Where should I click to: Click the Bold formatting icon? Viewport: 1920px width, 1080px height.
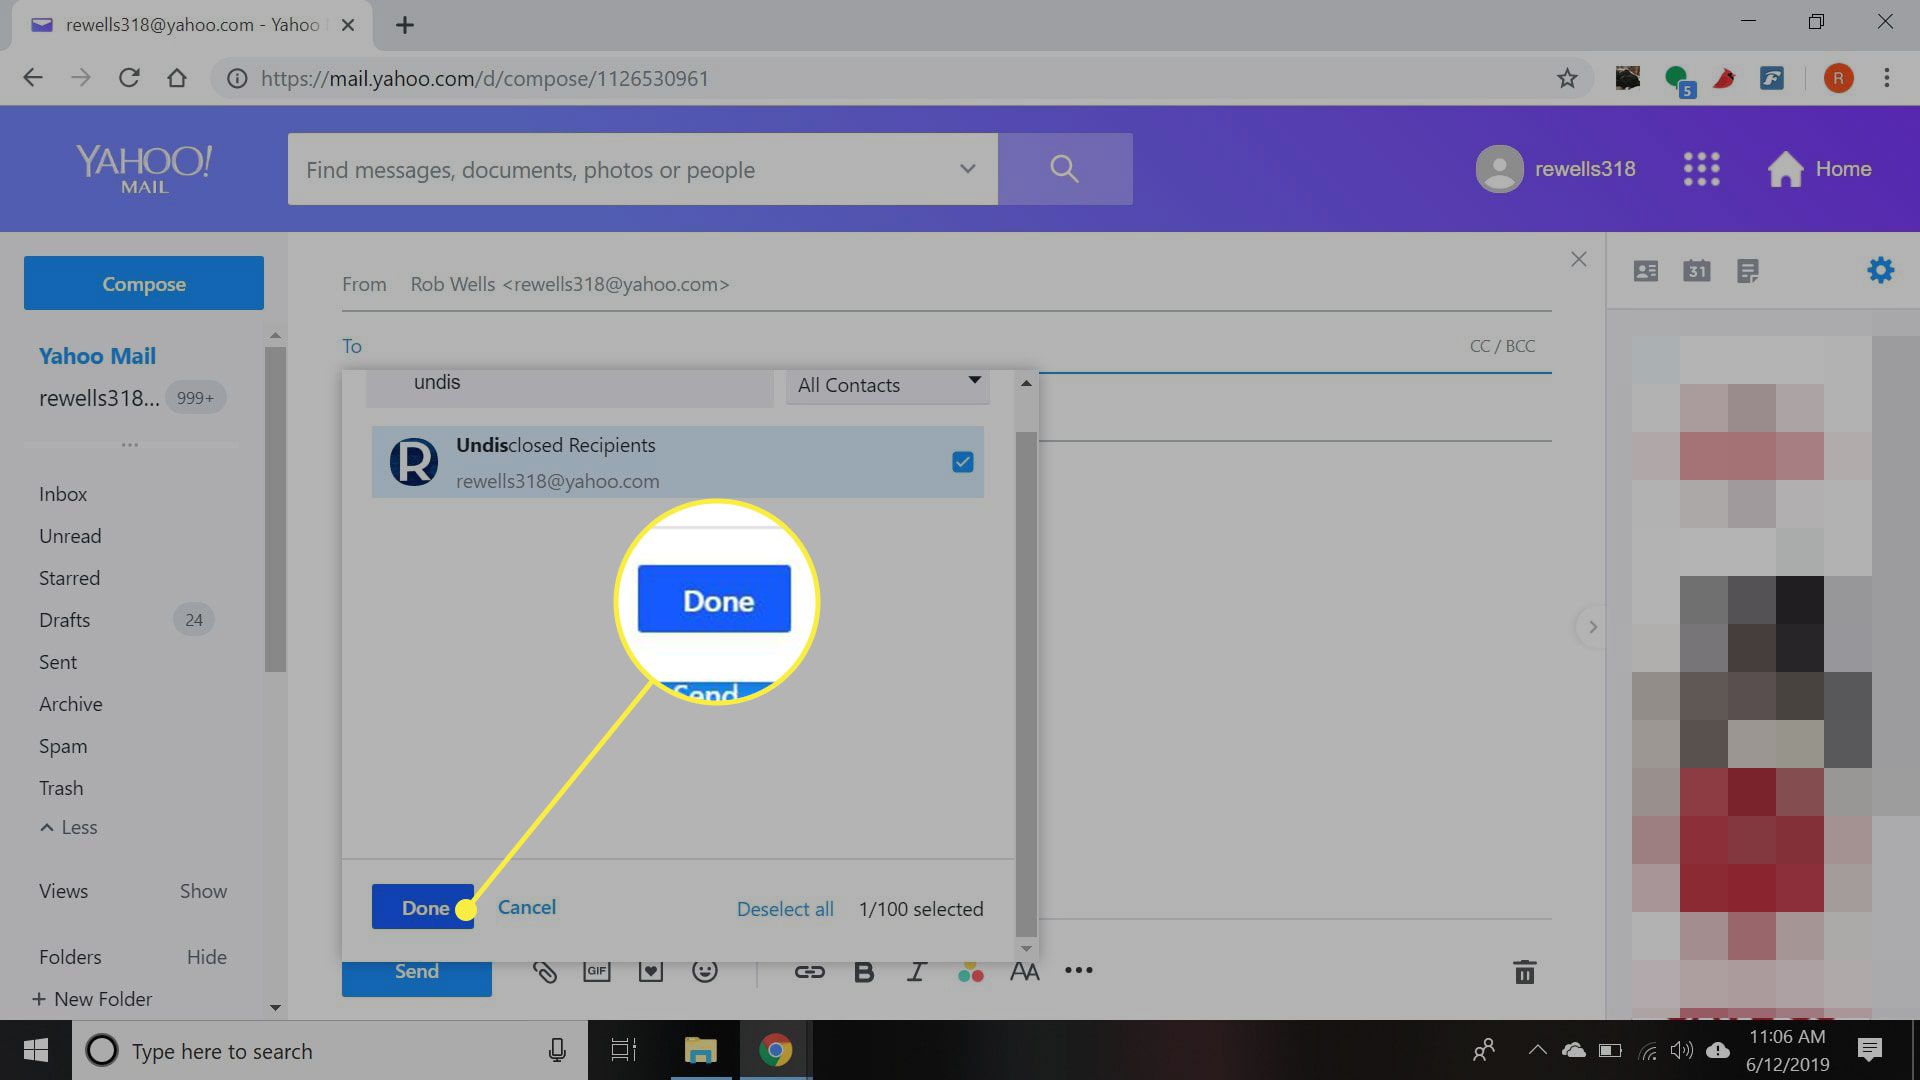coord(862,972)
